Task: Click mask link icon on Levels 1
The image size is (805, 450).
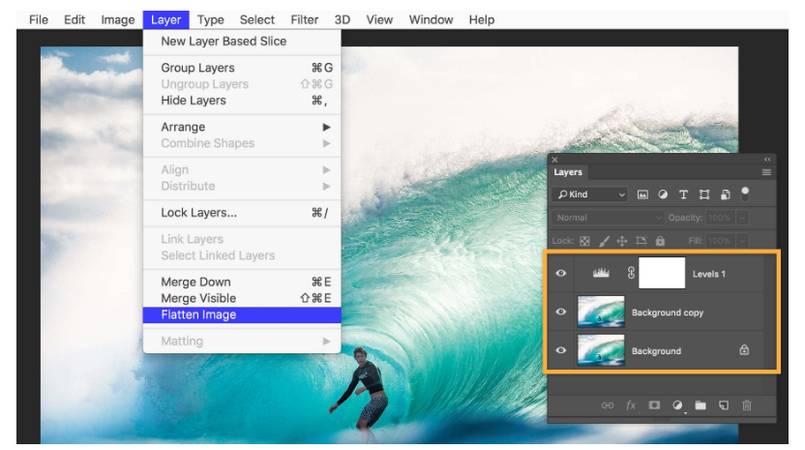Action: (631, 273)
